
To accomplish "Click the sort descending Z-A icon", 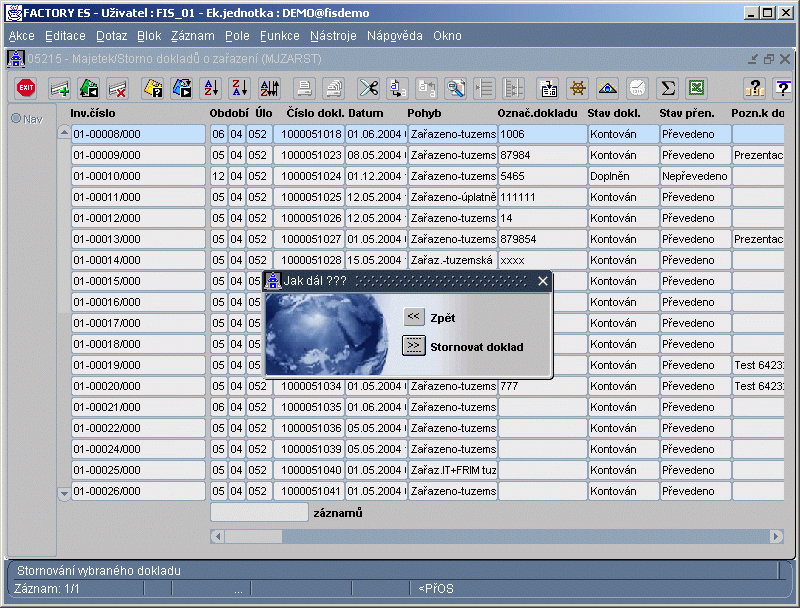I will point(240,88).
